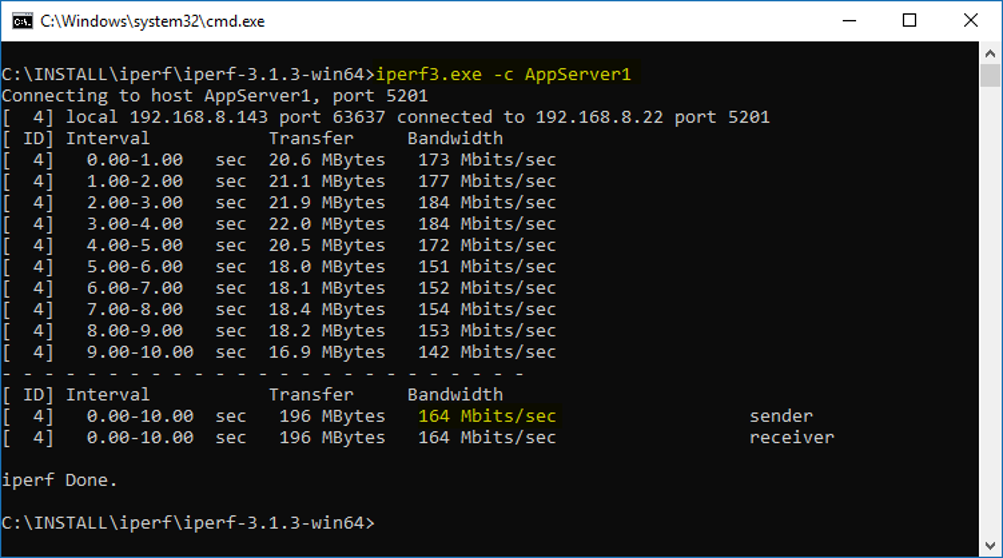The width and height of the screenshot is (1003, 558).
Task: Close the cmd.exe window
Action: (x=969, y=21)
